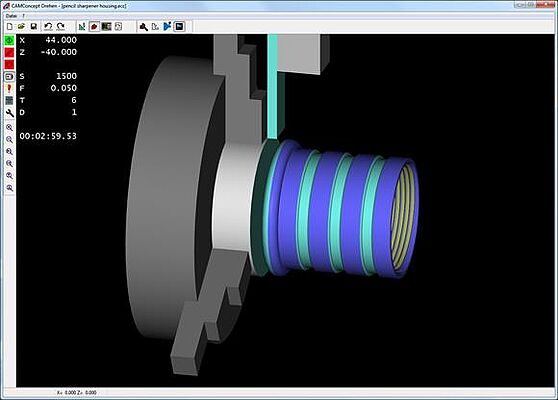Click the fifth magnifier icon in the sidebar

[10, 176]
